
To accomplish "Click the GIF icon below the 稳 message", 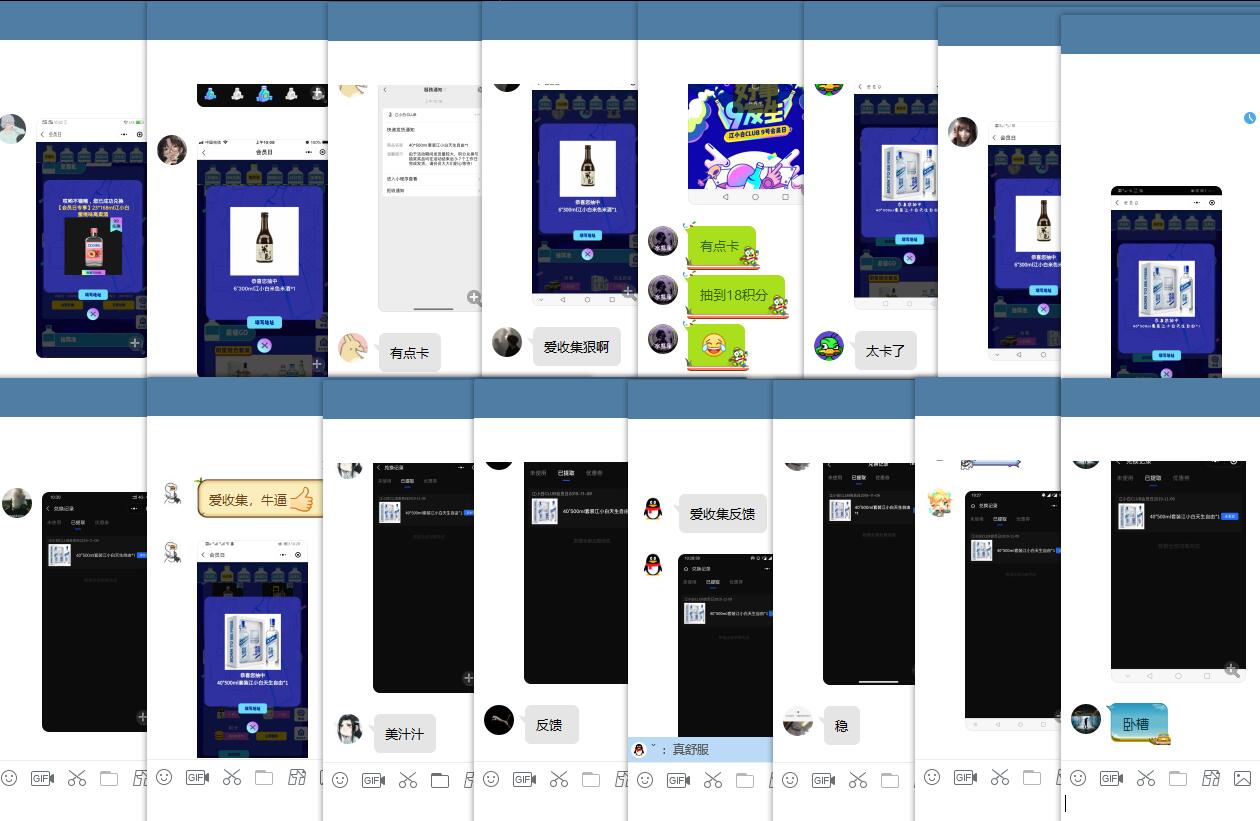I will (x=823, y=780).
